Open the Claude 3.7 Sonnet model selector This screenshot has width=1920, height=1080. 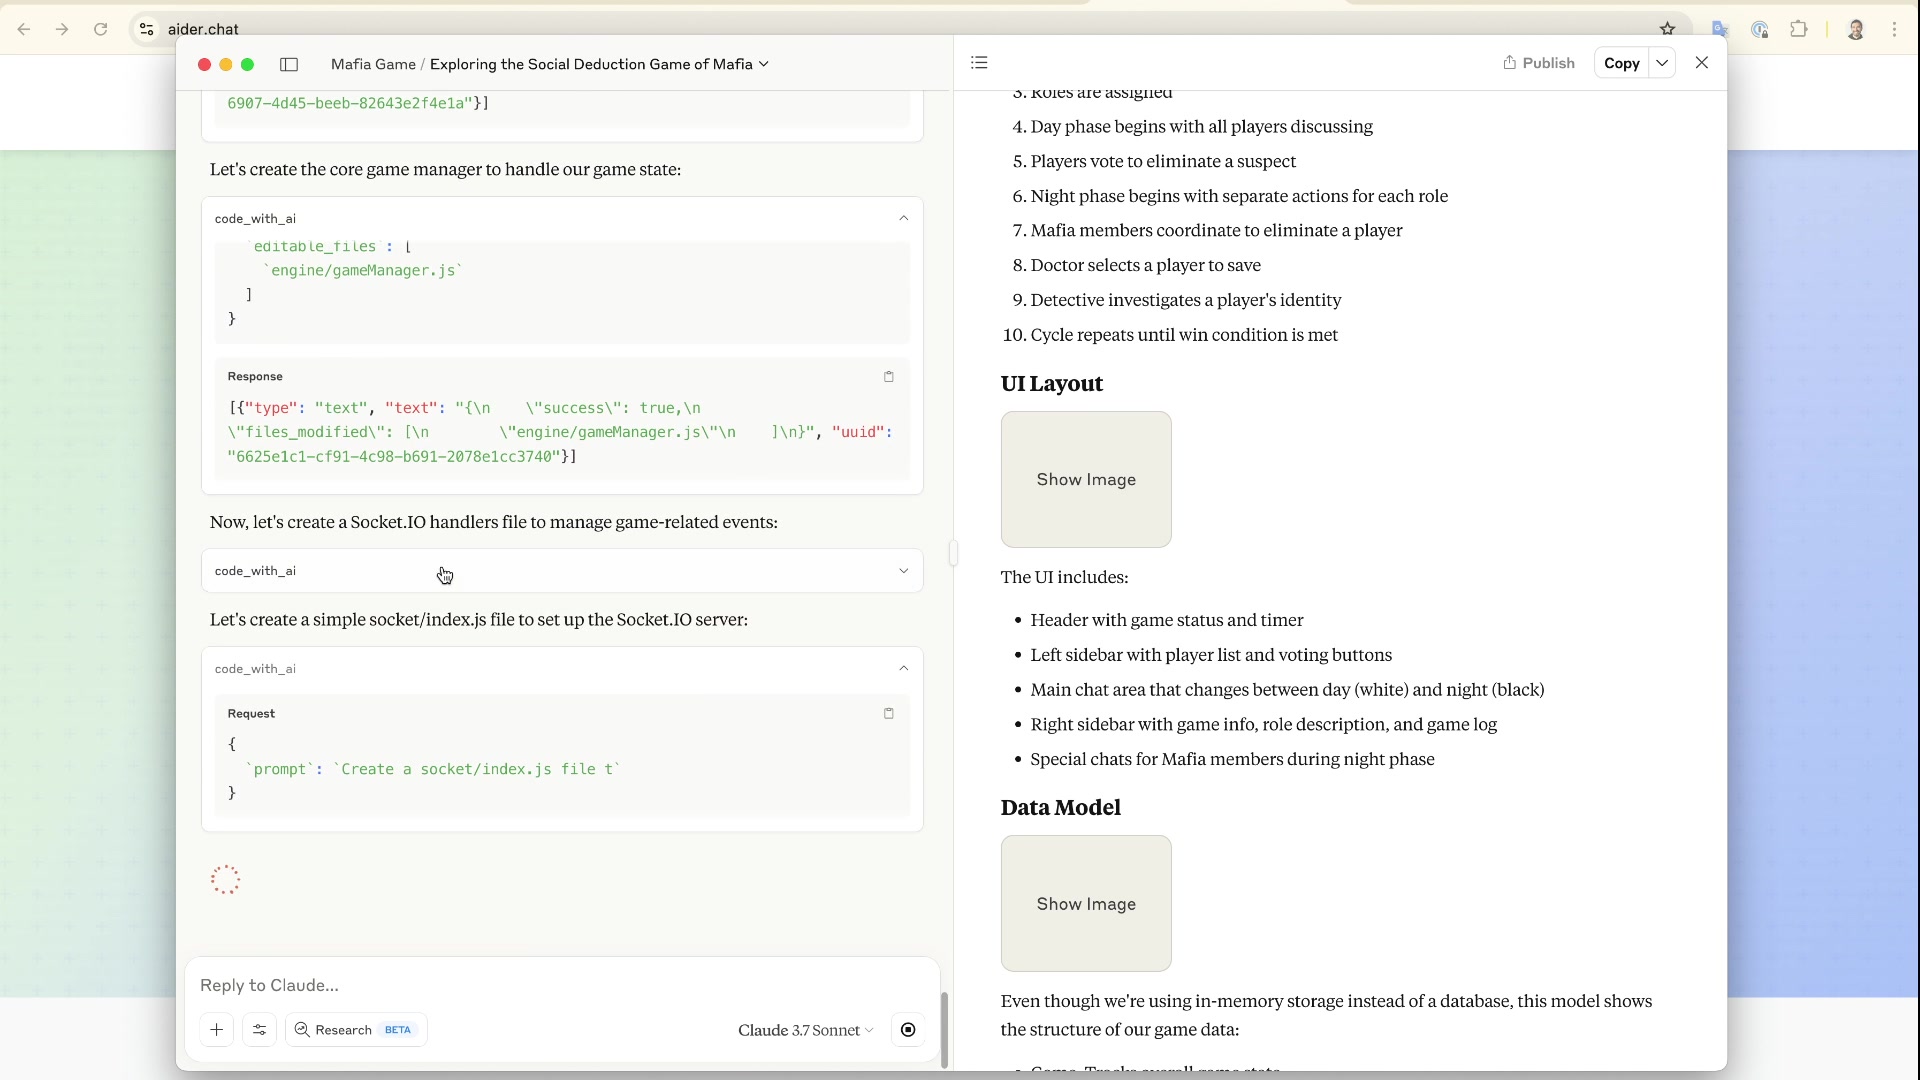[805, 1030]
